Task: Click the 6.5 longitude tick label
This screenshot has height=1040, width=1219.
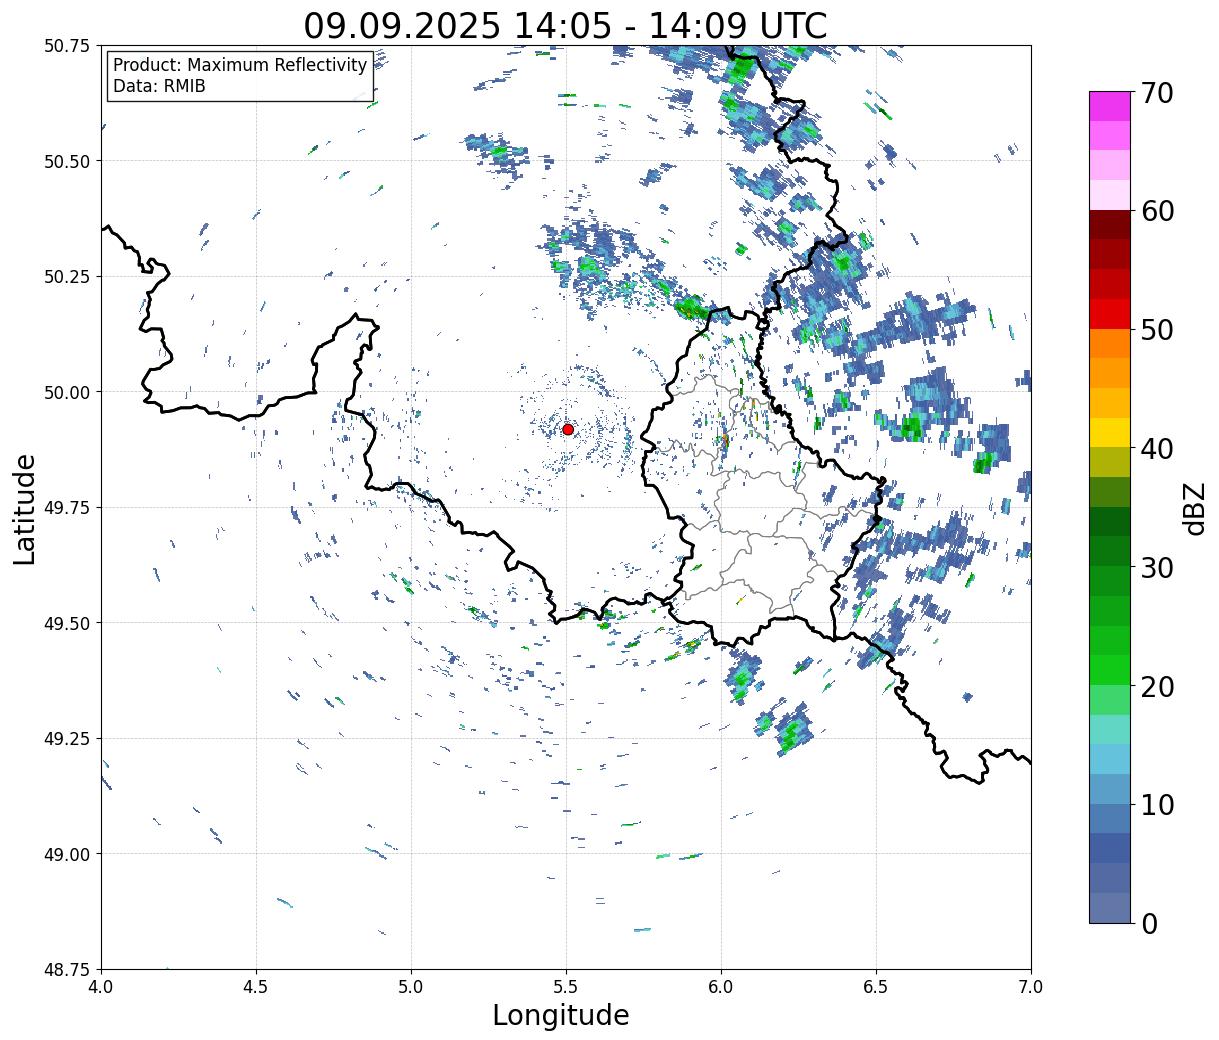Action: [876, 986]
